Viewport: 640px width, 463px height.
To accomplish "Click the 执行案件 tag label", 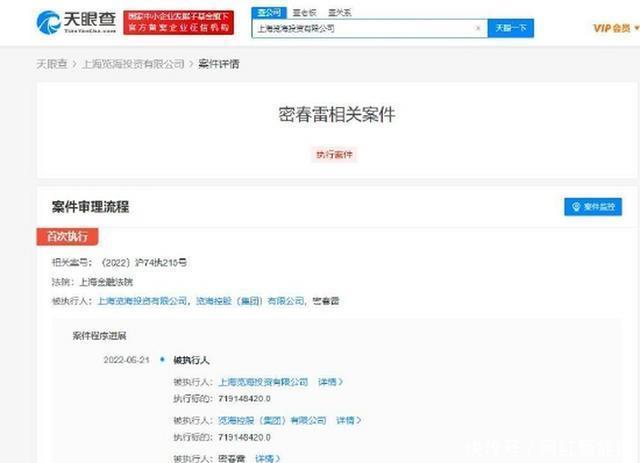I will [335, 154].
